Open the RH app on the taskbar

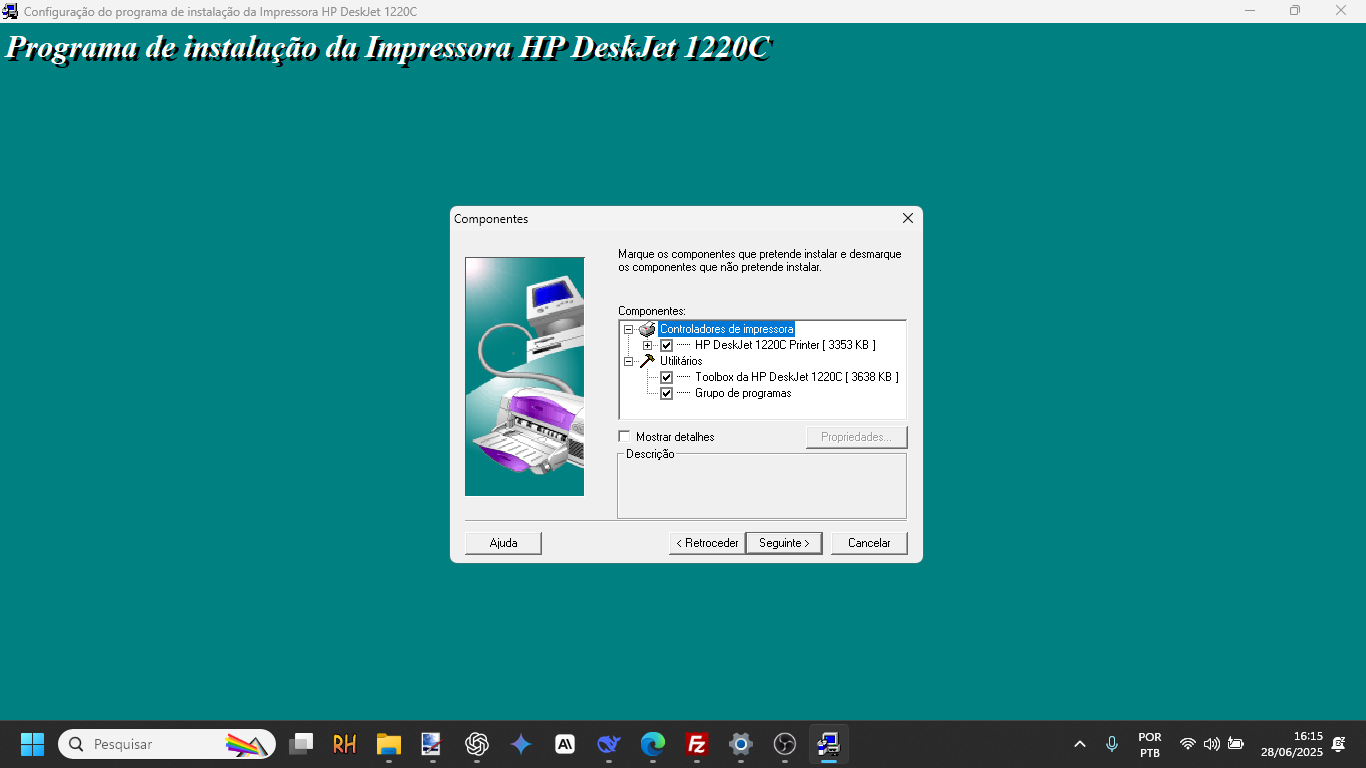pyautogui.click(x=345, y=744)
